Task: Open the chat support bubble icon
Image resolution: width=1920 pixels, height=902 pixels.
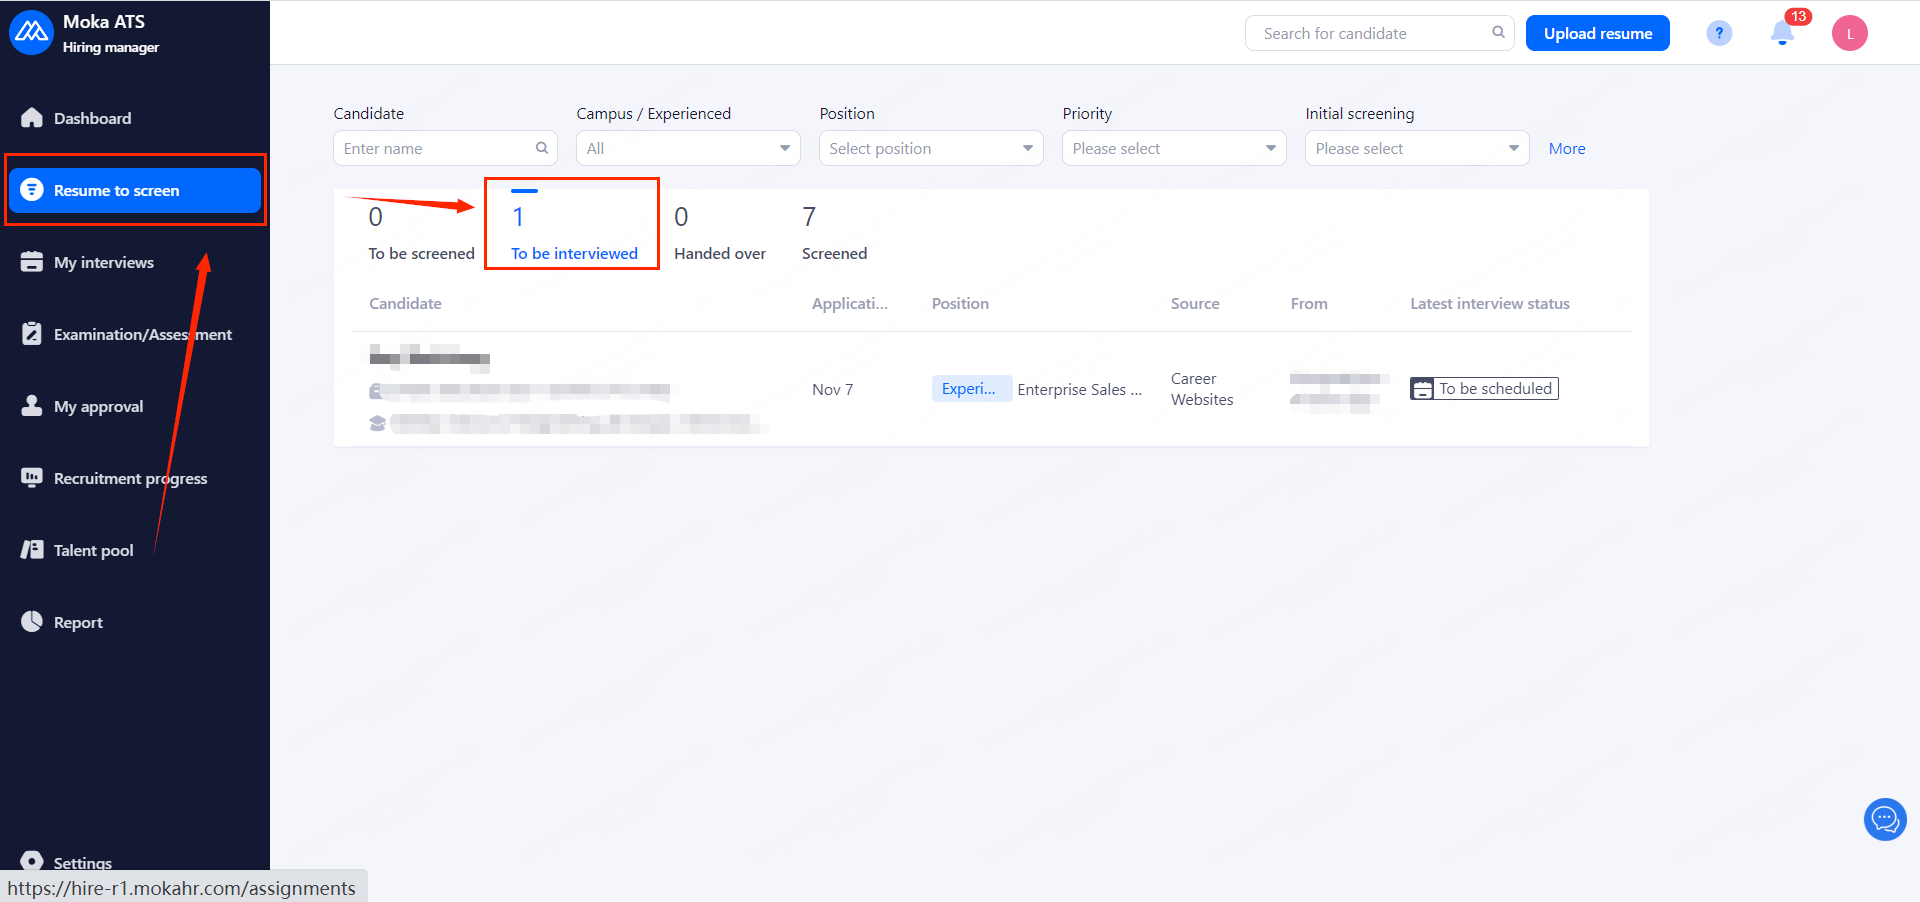Action: point(1885,820)
